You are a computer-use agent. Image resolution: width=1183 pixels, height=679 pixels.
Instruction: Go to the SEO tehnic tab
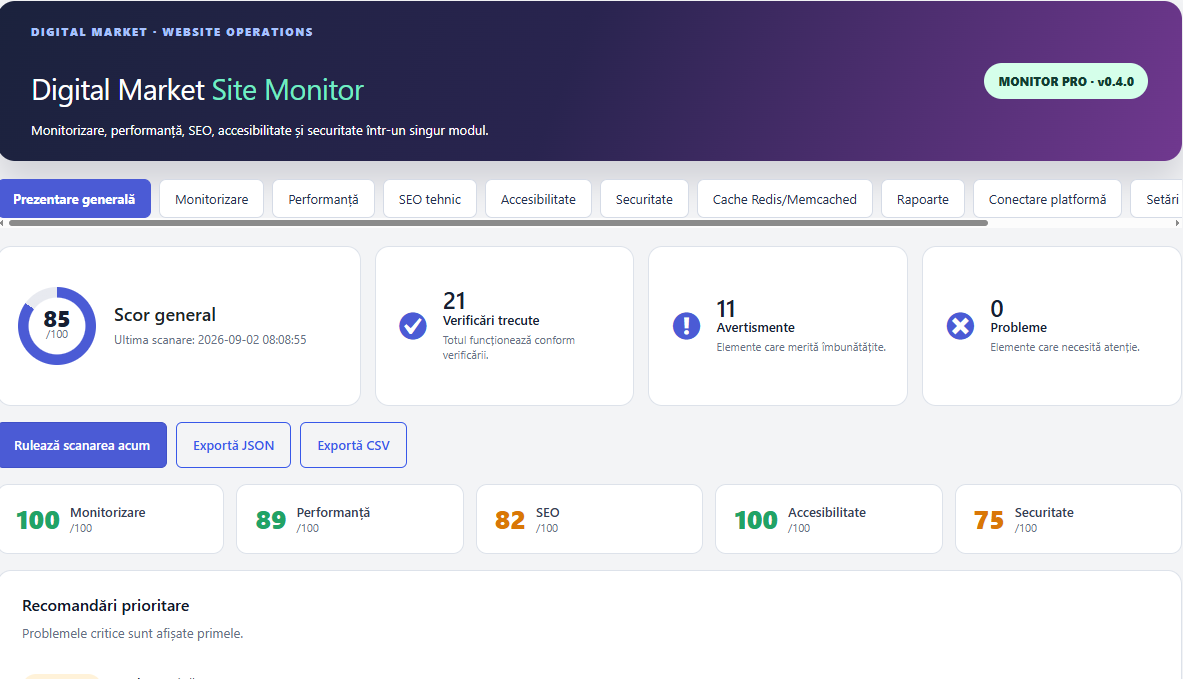430,199
